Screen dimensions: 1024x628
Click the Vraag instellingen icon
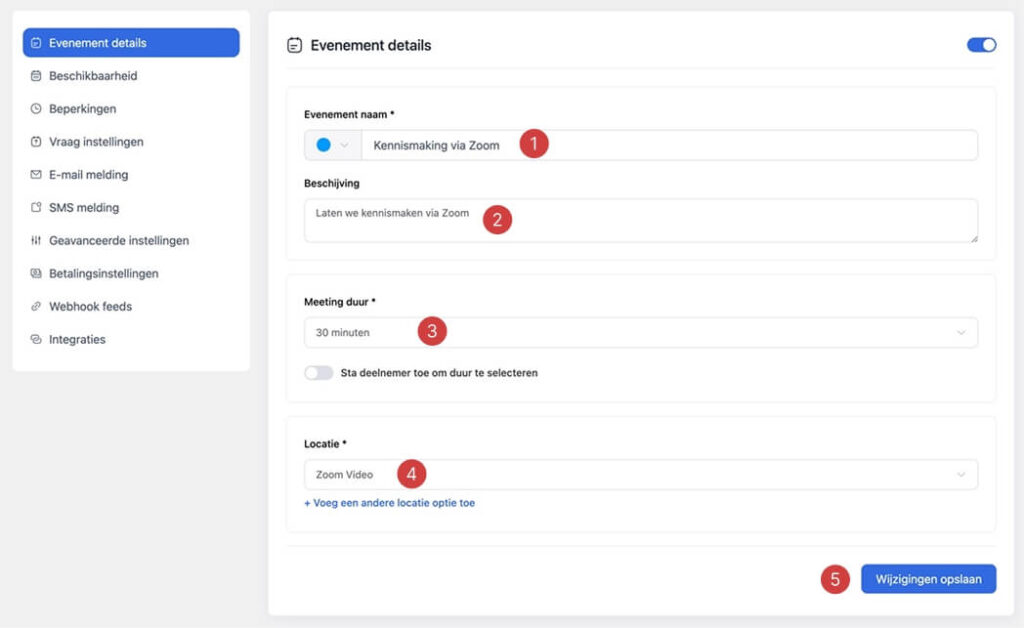[36, 142]
